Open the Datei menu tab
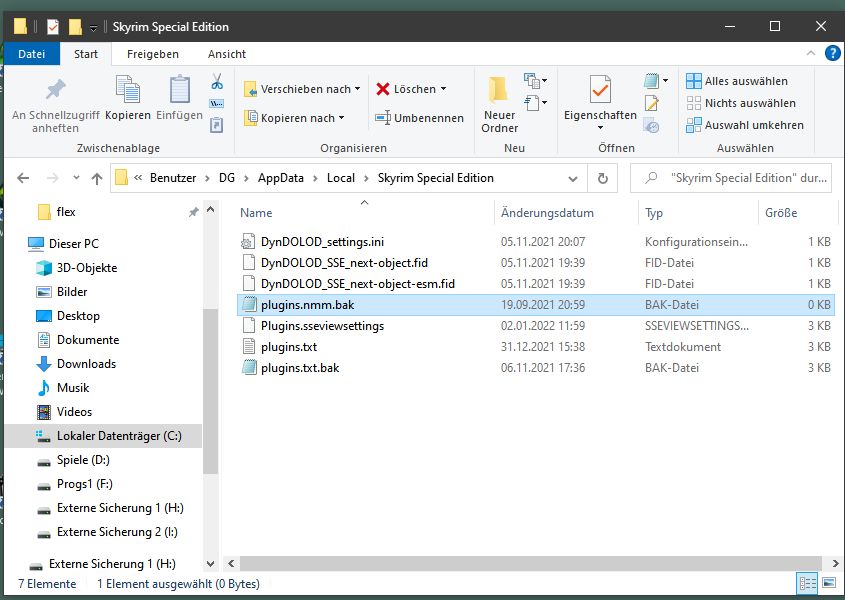 pos(32,54)
